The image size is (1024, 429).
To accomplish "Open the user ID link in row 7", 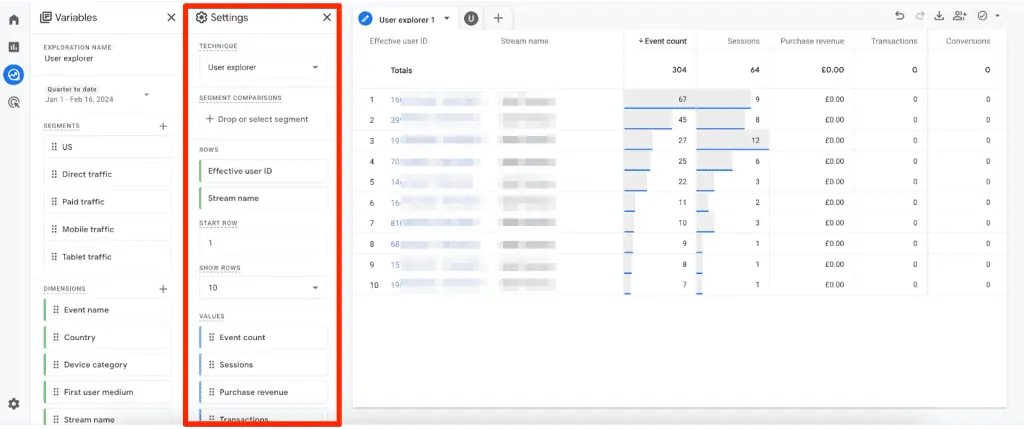I will click(x=435, y=223).
